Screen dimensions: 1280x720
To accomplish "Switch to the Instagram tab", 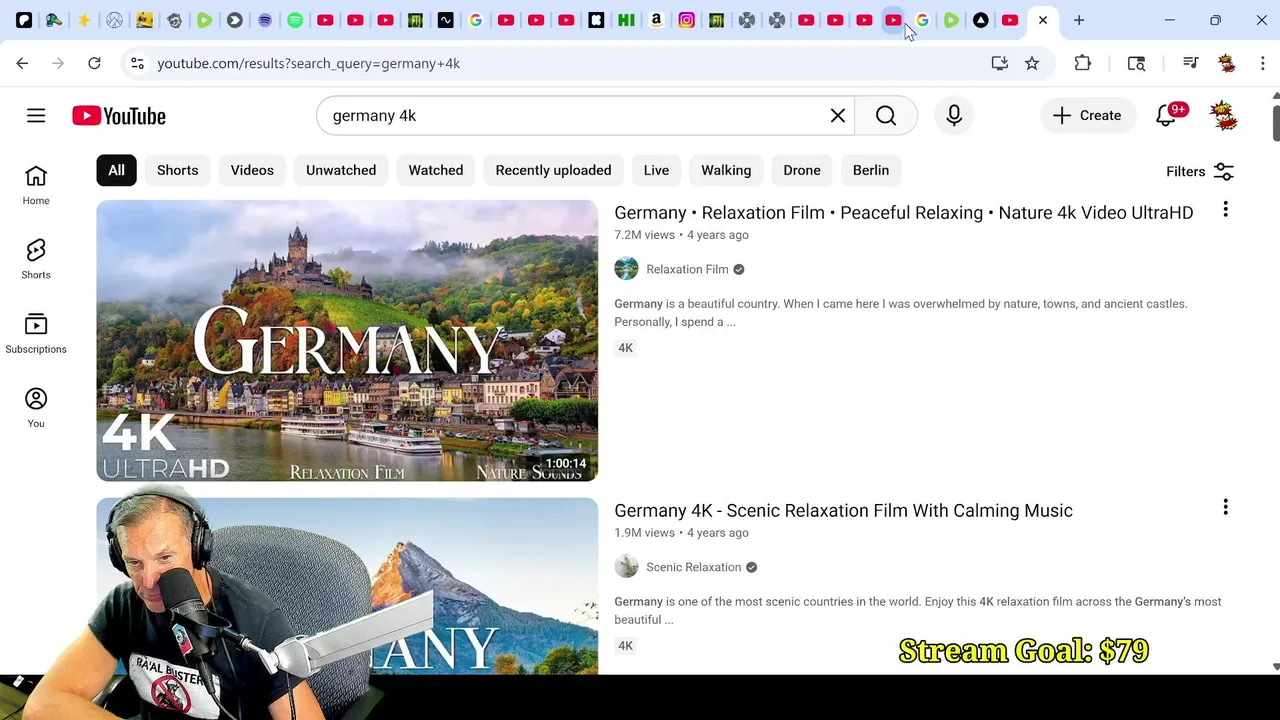I will coord(686,20).
